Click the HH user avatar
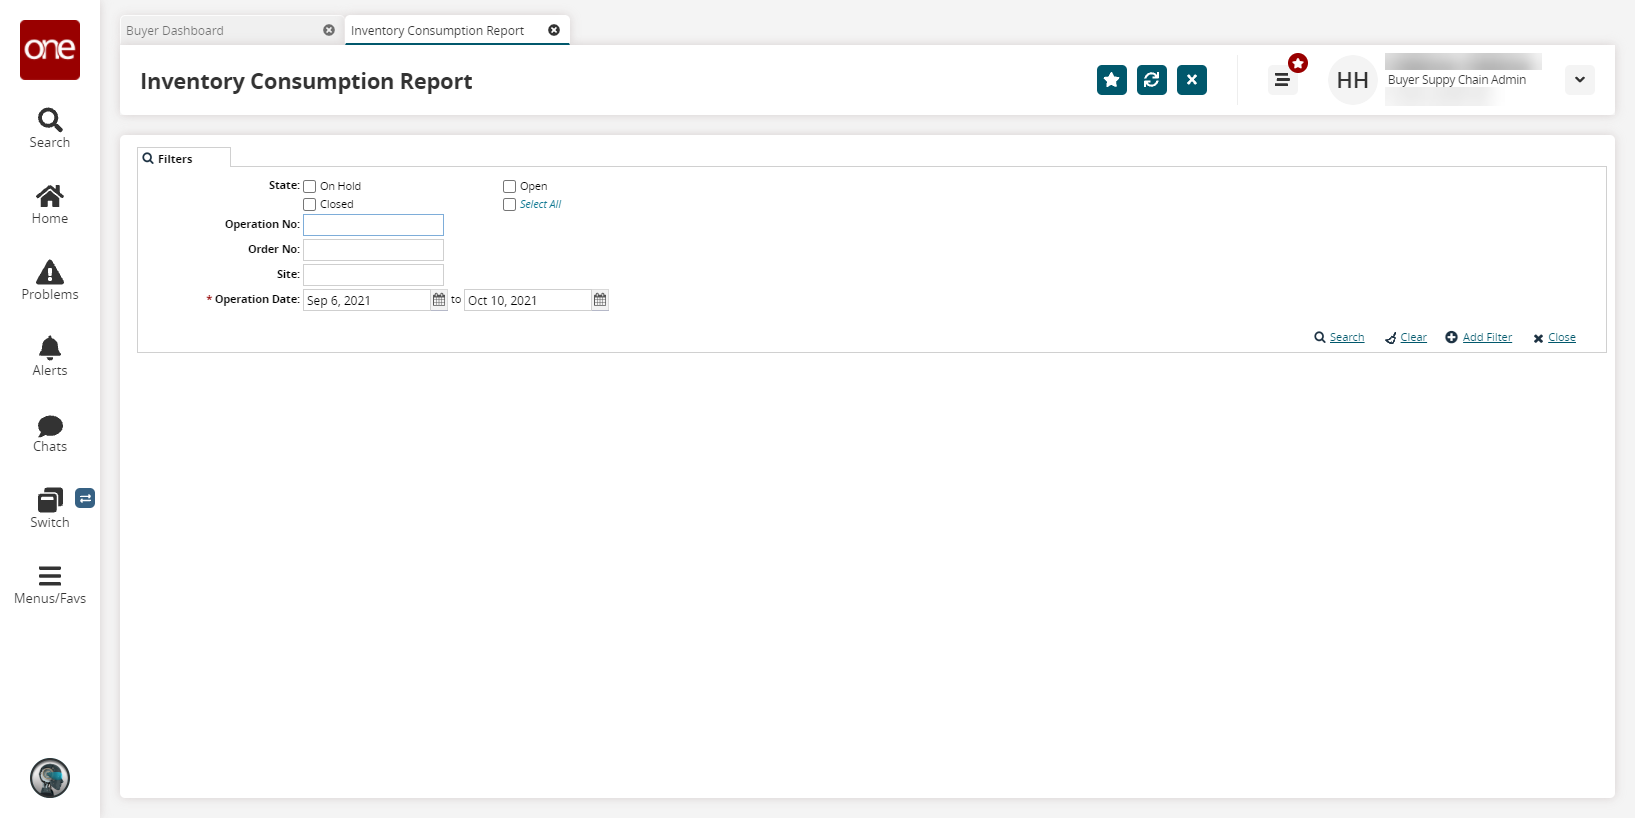This screenshot has height=818, width=1635. point(1353,80)
